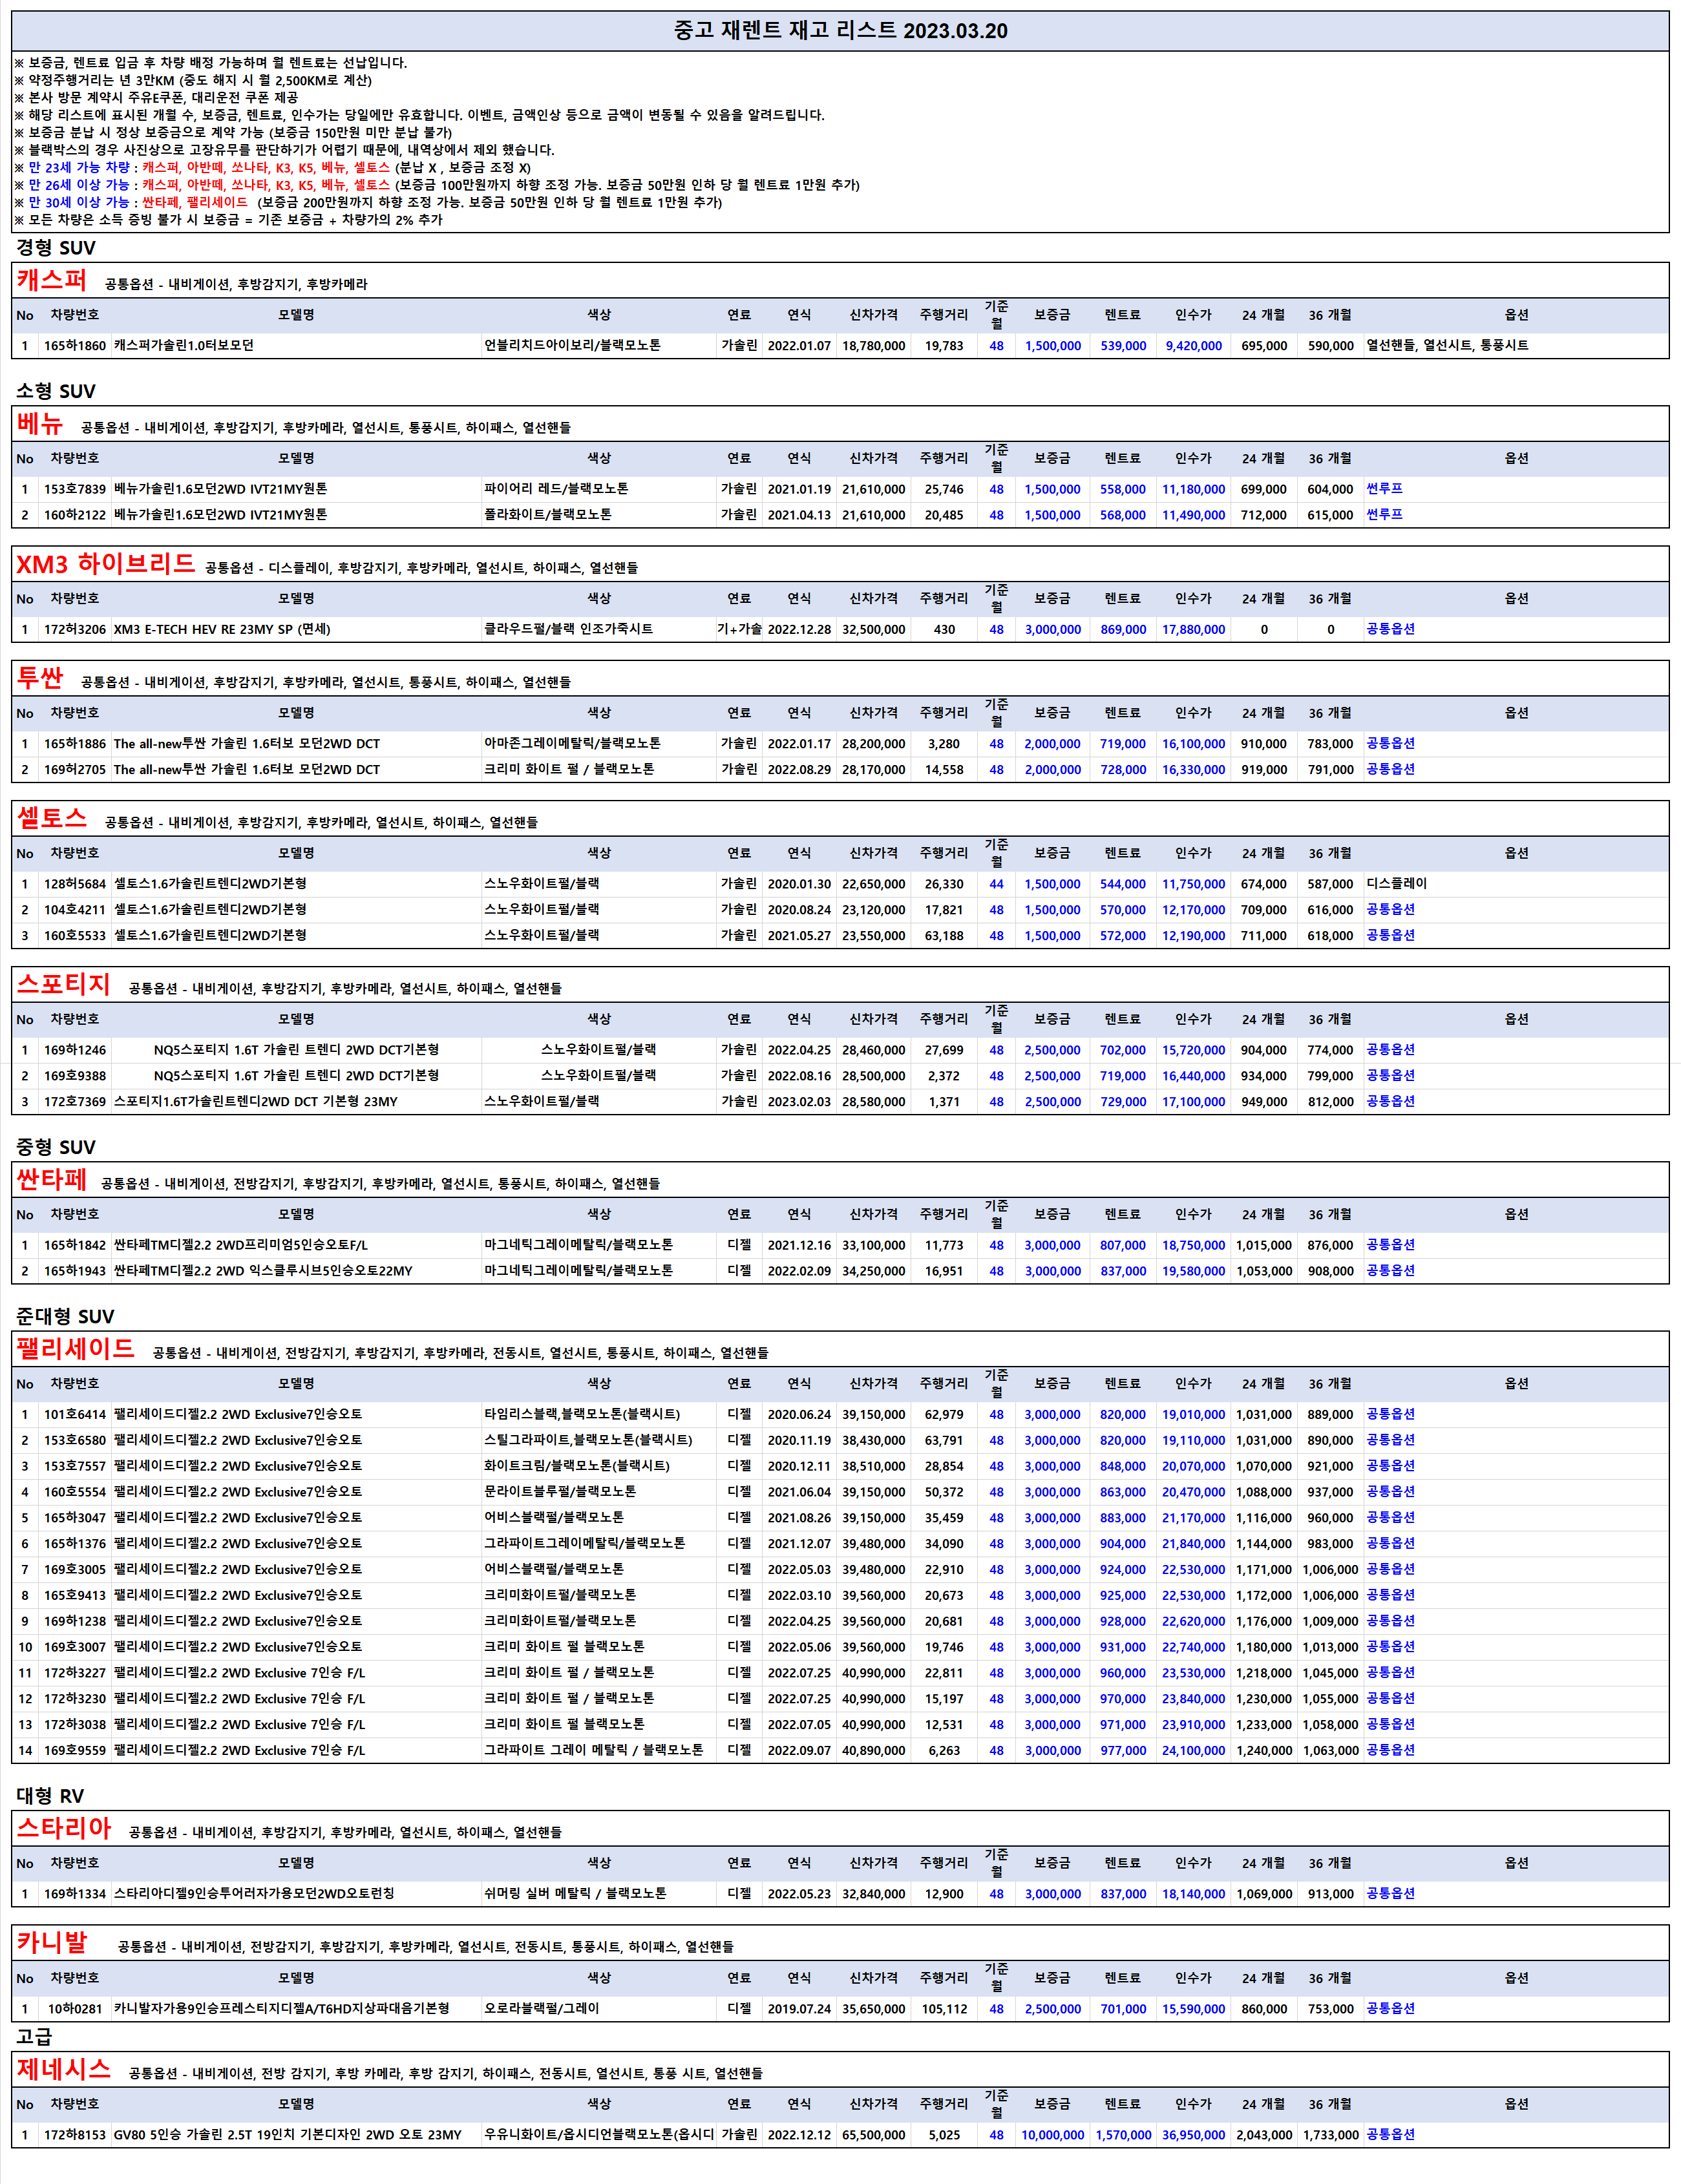
Task: Click buyout price 12,170,000 for 104호4211
Action: [x=1193, y=910]
